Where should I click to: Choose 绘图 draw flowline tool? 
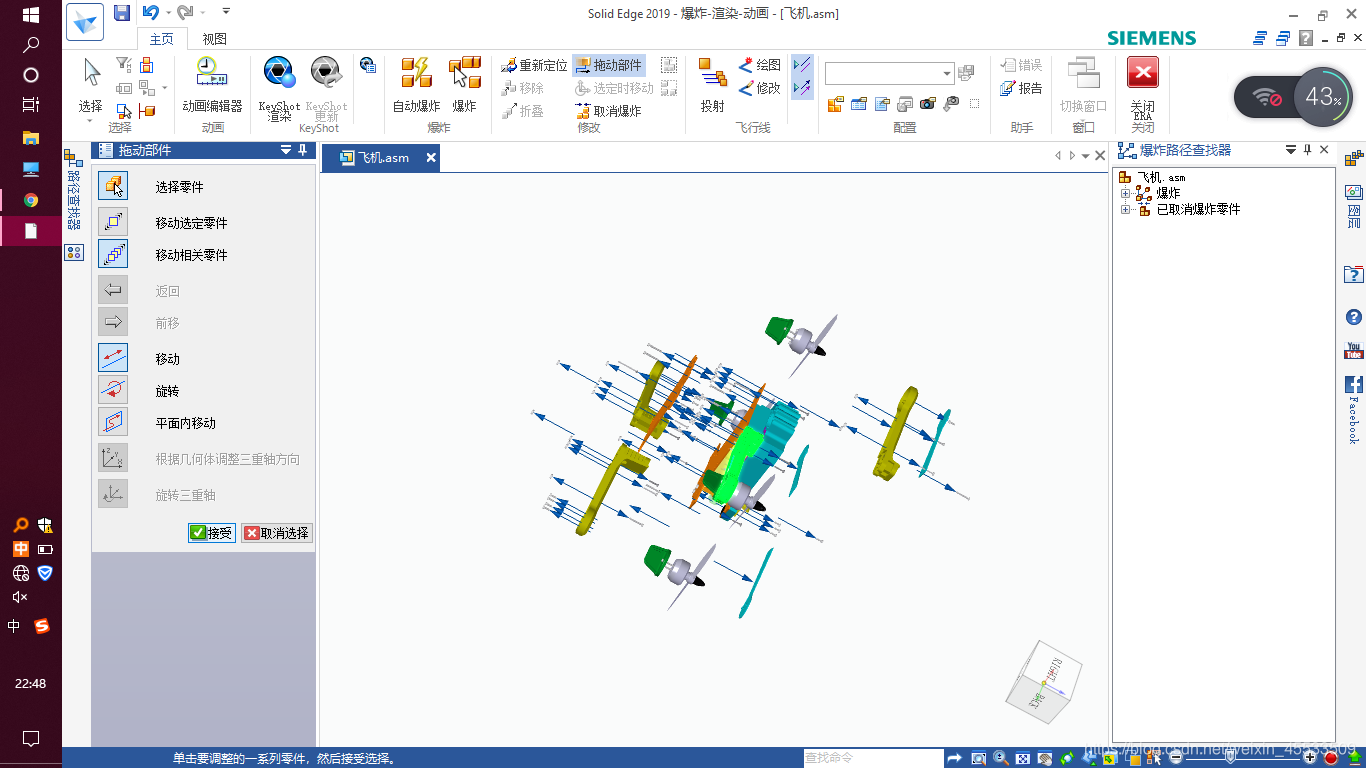point(760,65)
